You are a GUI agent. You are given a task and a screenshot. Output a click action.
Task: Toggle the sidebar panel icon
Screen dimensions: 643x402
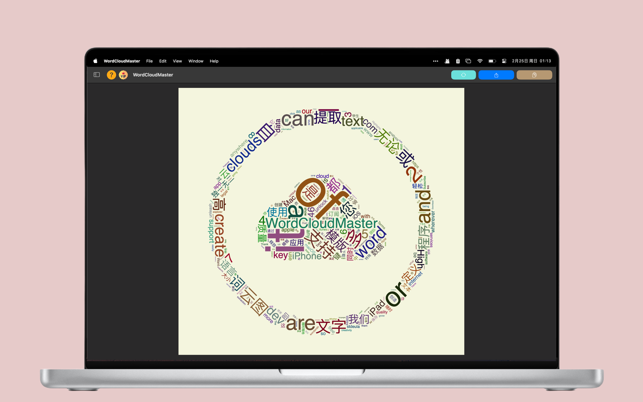(x=97, y=75)
